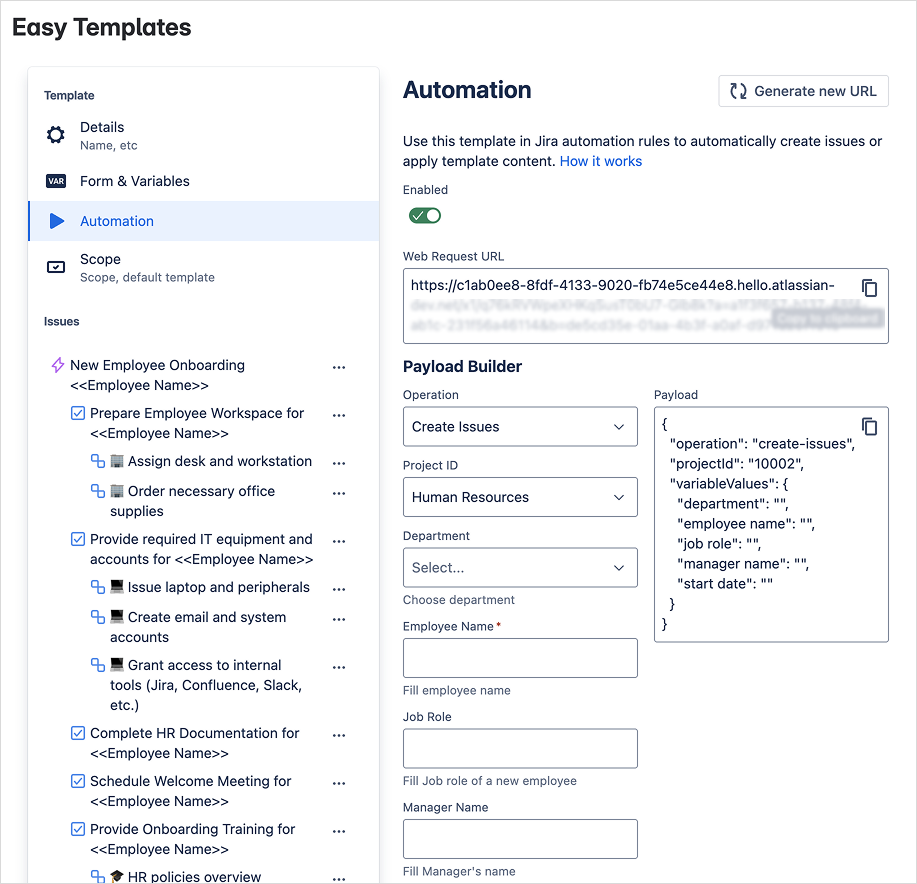Open more options for New Employee Onboarding
917x884 pixels.
pos(339,367)
